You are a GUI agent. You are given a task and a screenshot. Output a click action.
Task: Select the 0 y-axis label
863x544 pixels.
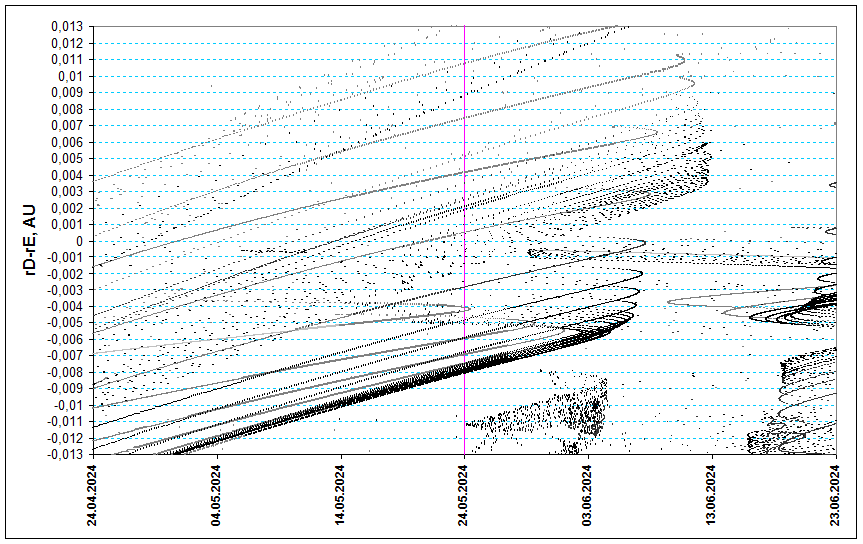click(80, 241)
